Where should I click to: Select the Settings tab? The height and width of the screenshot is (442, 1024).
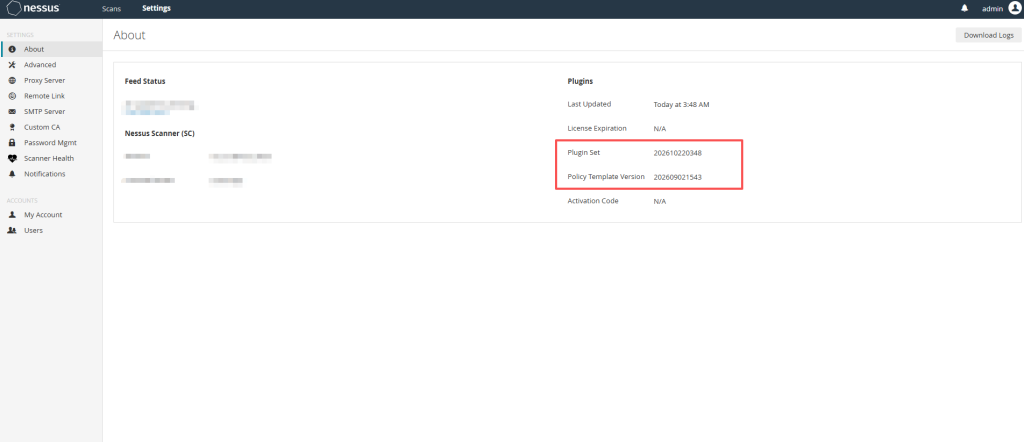[x=157, y=8]
